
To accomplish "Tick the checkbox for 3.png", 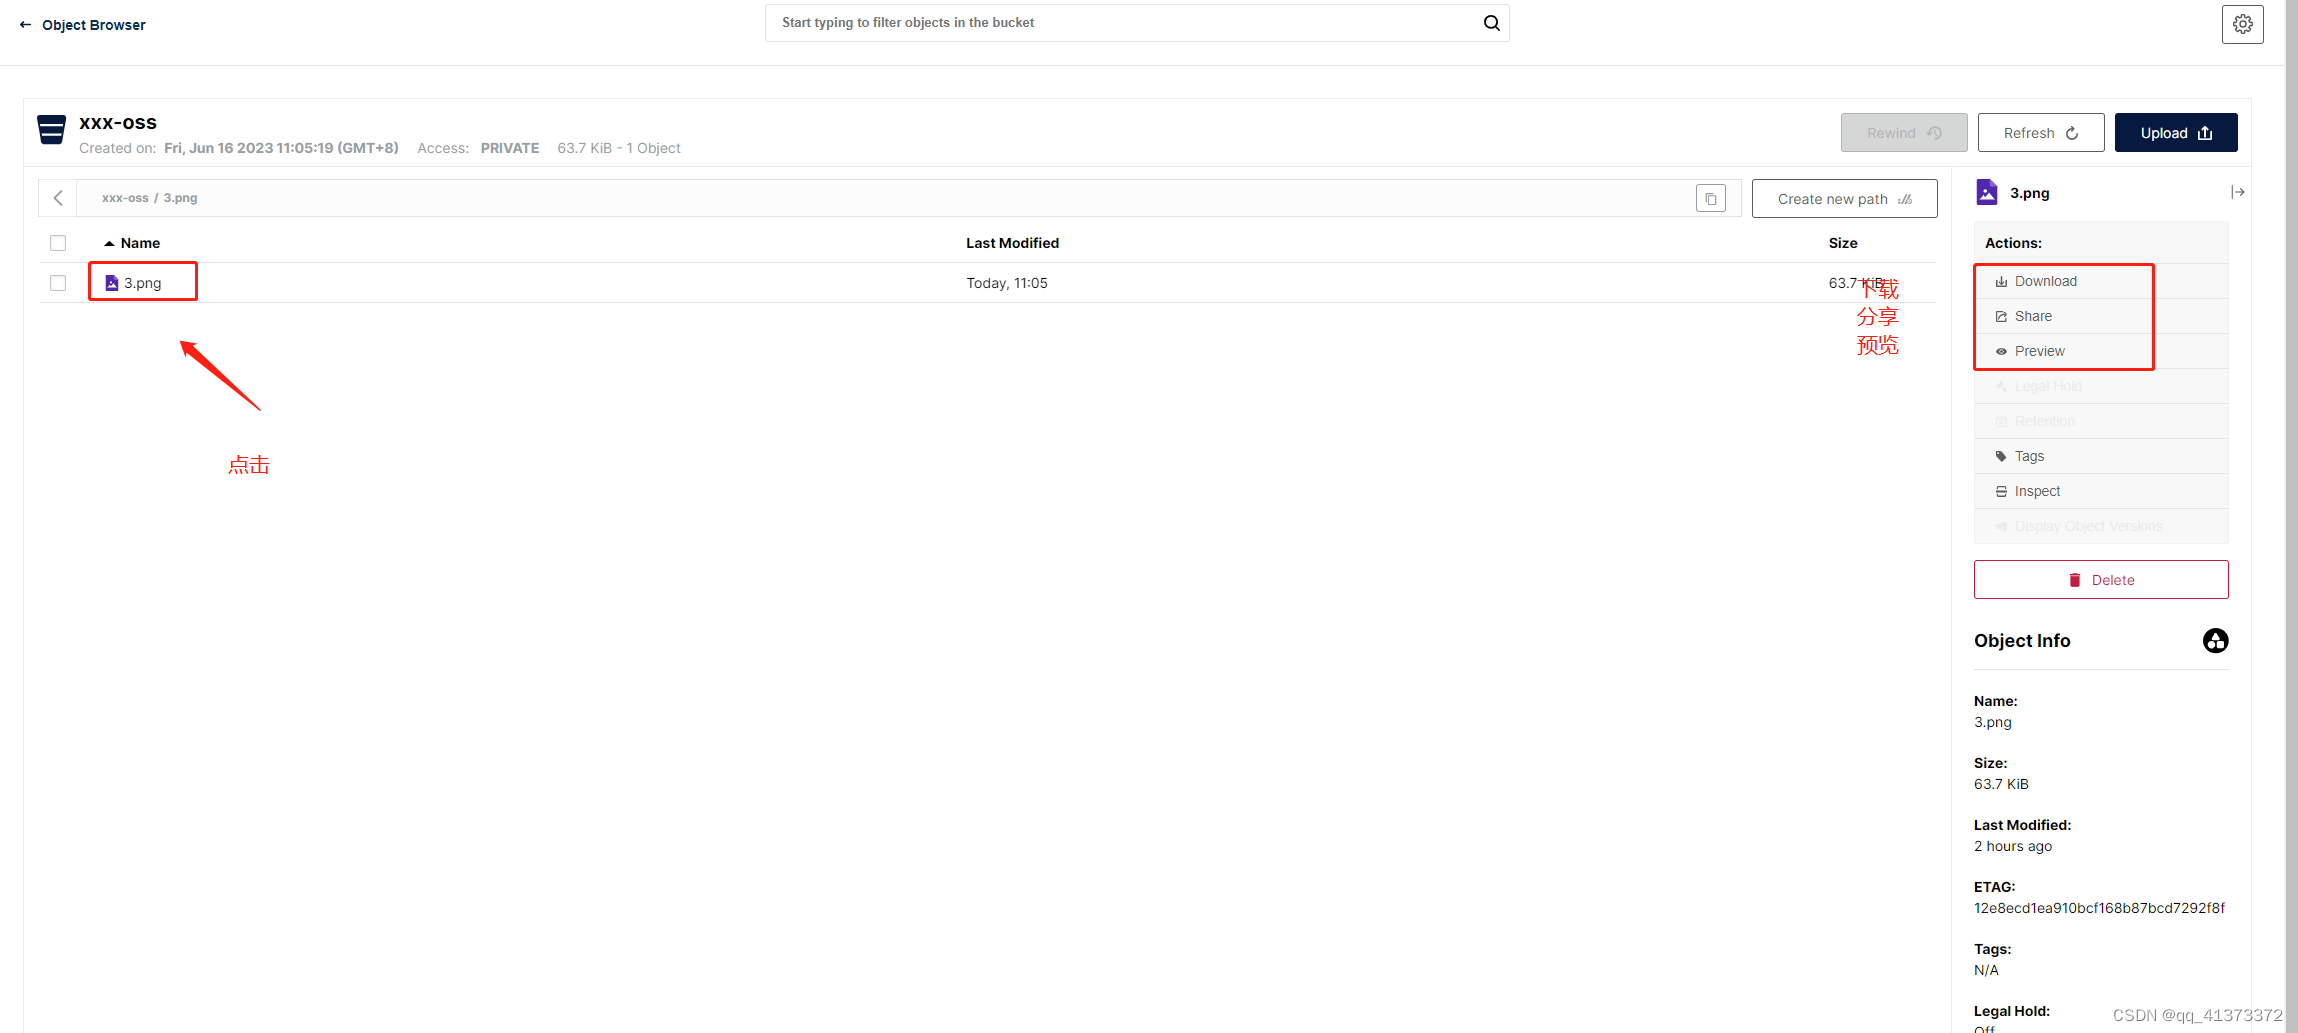I will (x=58, y=283).
